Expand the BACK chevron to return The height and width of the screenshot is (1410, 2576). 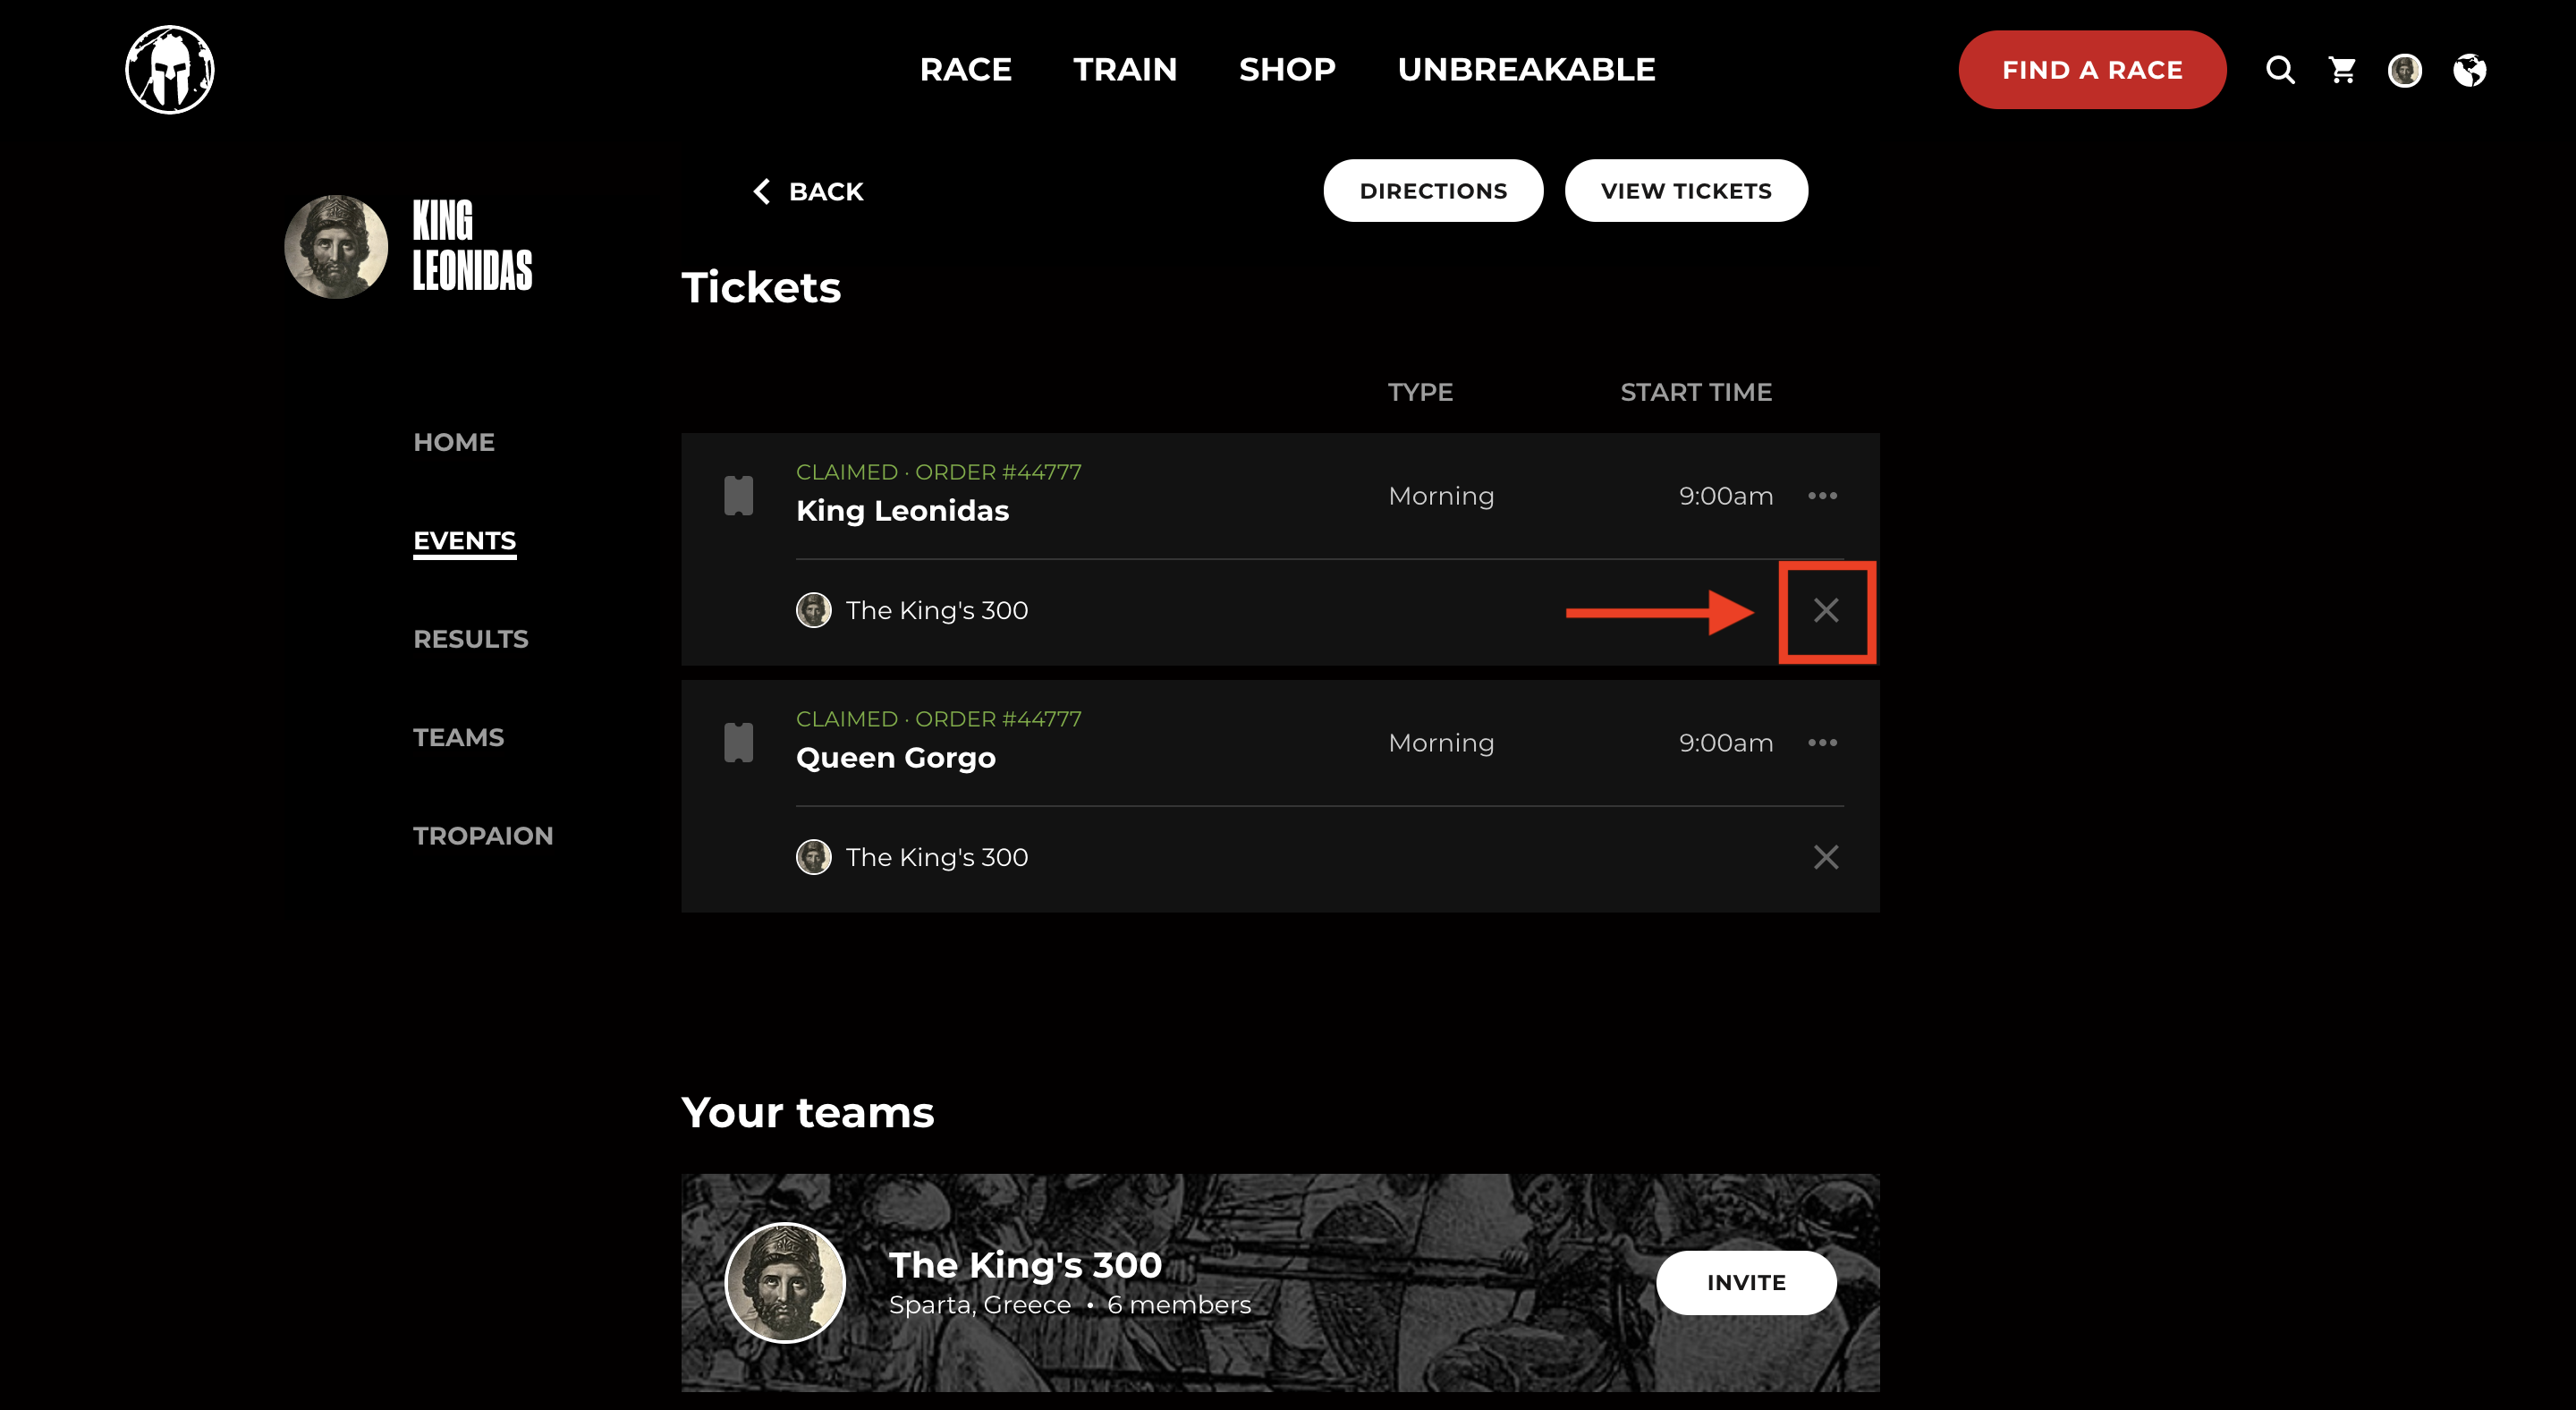pyautogui.click(x=761, y=191)
